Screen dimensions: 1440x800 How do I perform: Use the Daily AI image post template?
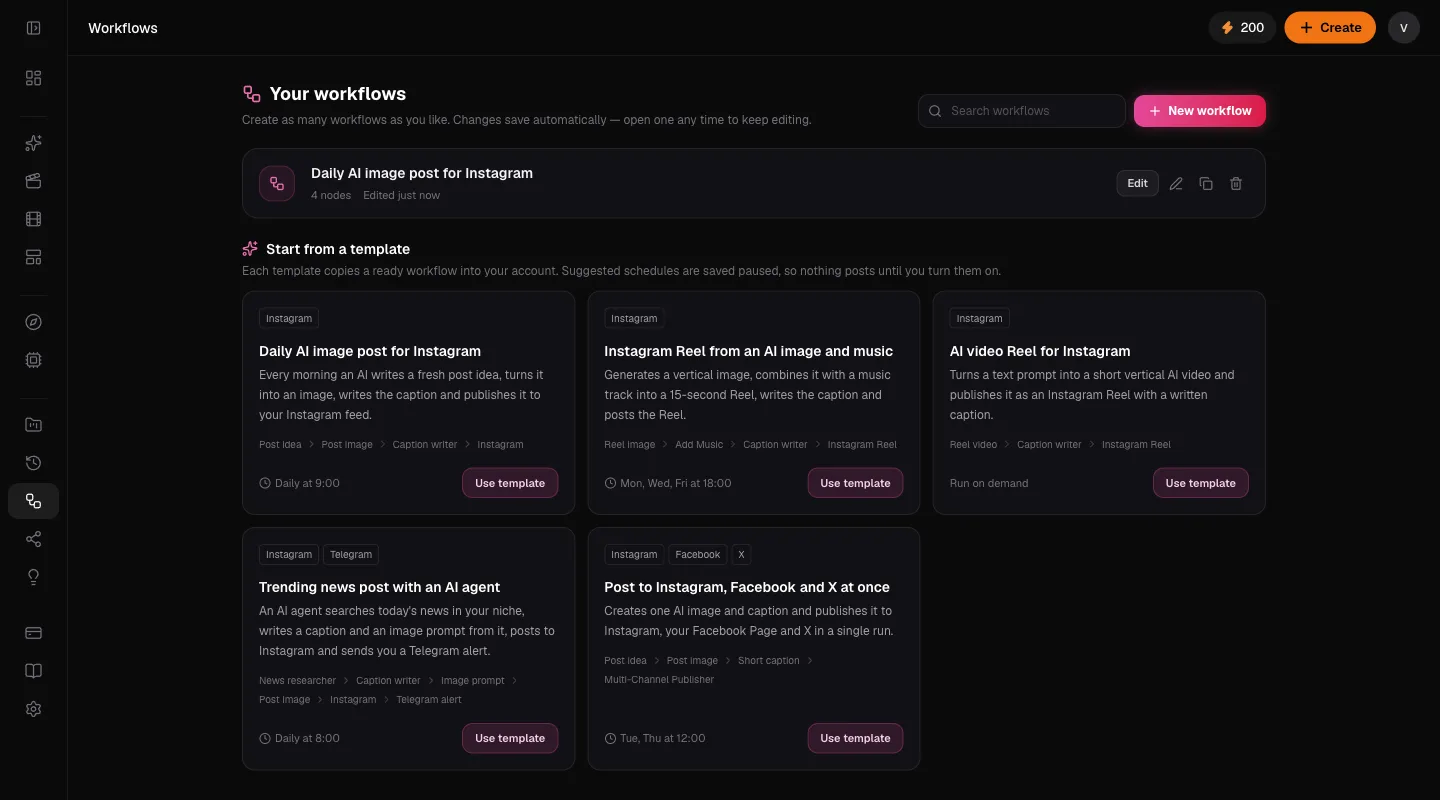pos(510,483)
